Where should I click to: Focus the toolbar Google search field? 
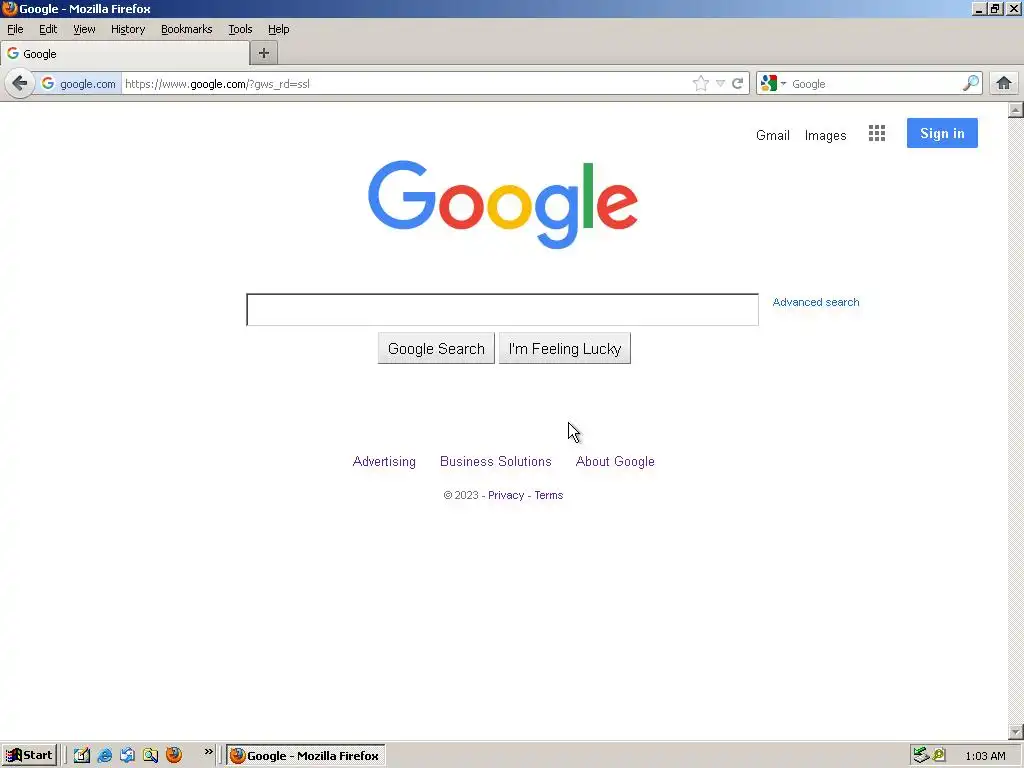click(875, 84)
